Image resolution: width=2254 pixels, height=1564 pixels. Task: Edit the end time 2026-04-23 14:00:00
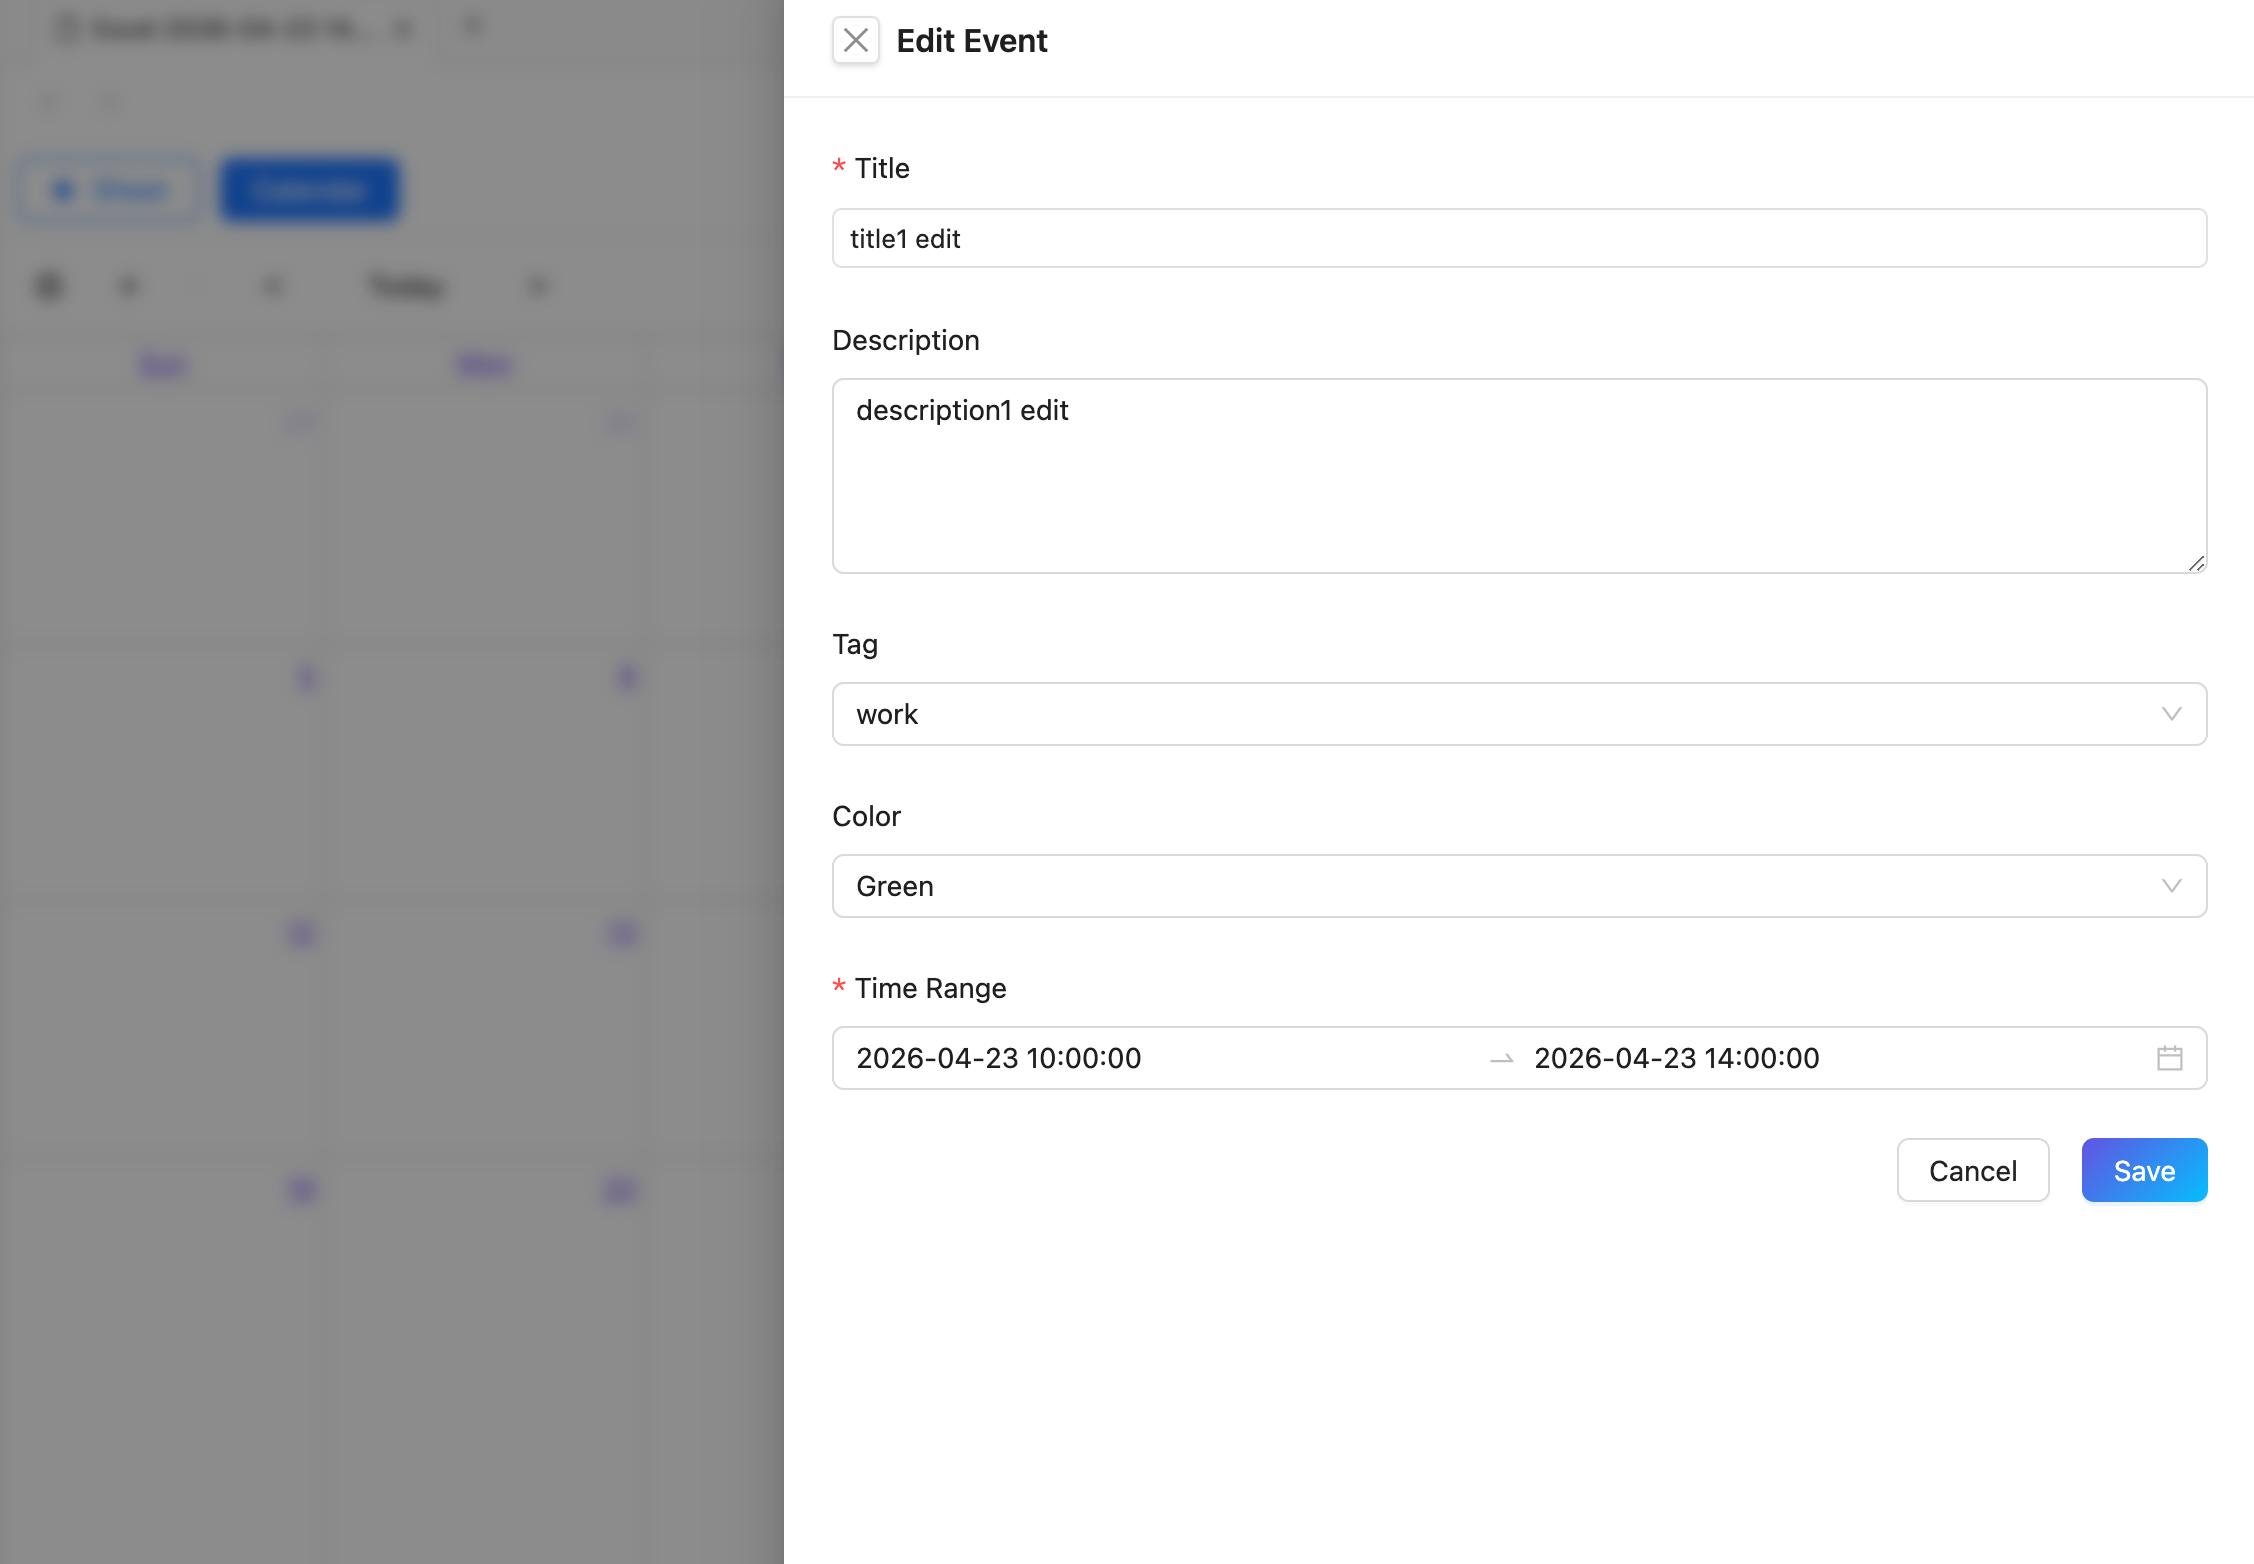pyautogui.click(x=1677, y=1058)
